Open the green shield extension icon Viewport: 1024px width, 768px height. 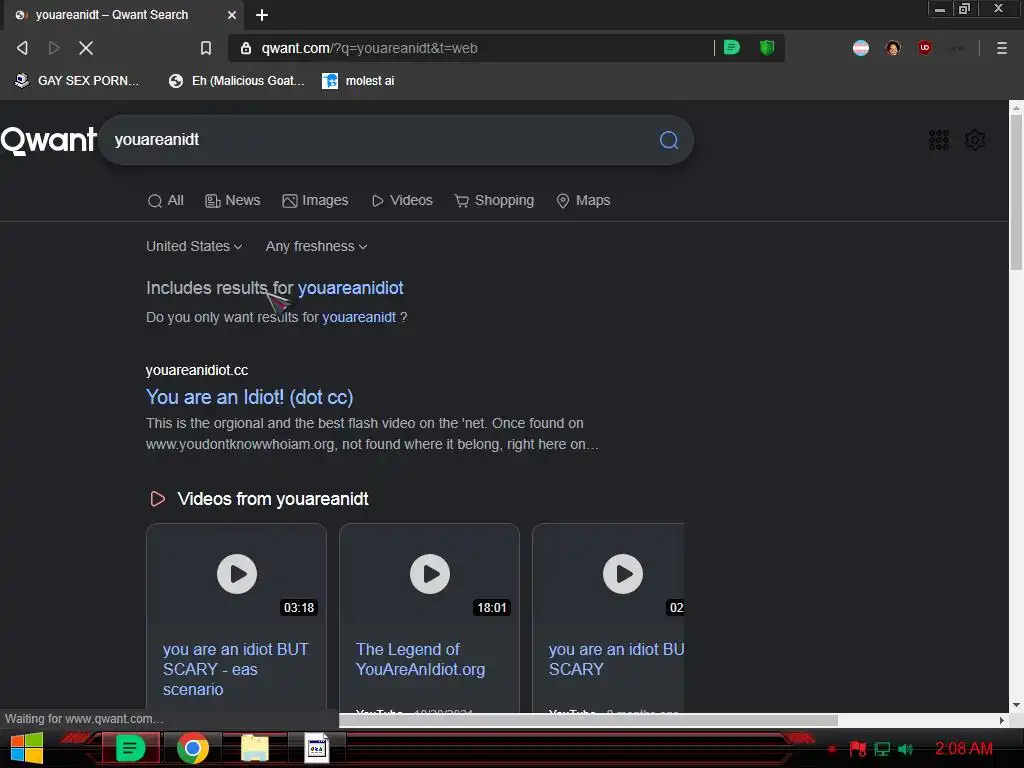pyautogui.click(x=767, y=48)
